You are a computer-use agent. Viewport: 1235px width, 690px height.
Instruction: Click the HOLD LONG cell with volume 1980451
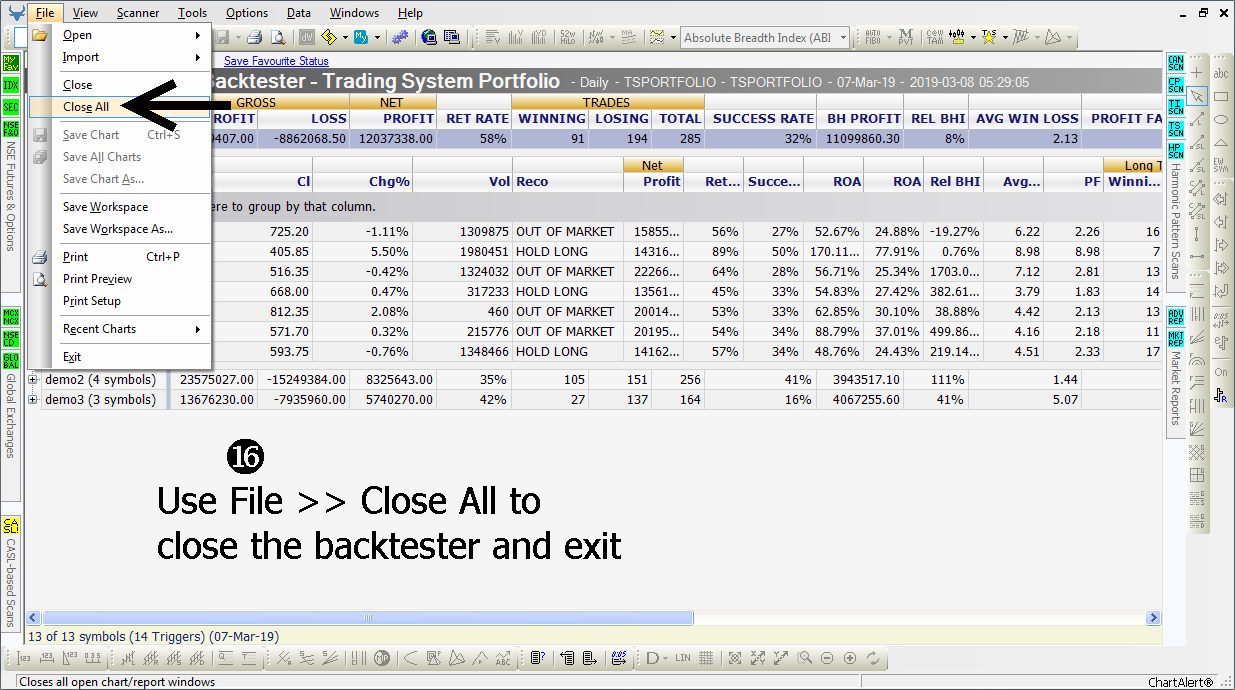point(567,251)
